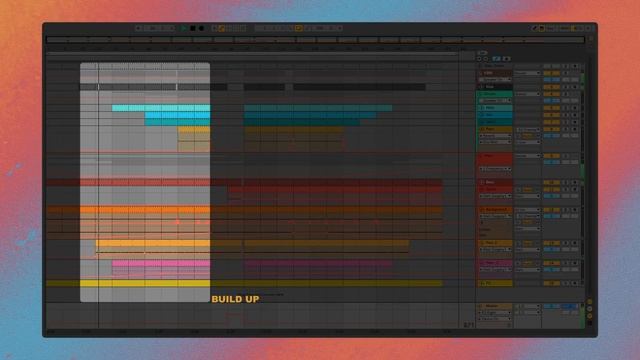Arm the cyan track for recording
The width and height of the screenshot is (640, 360).
(x=575, y=108)
